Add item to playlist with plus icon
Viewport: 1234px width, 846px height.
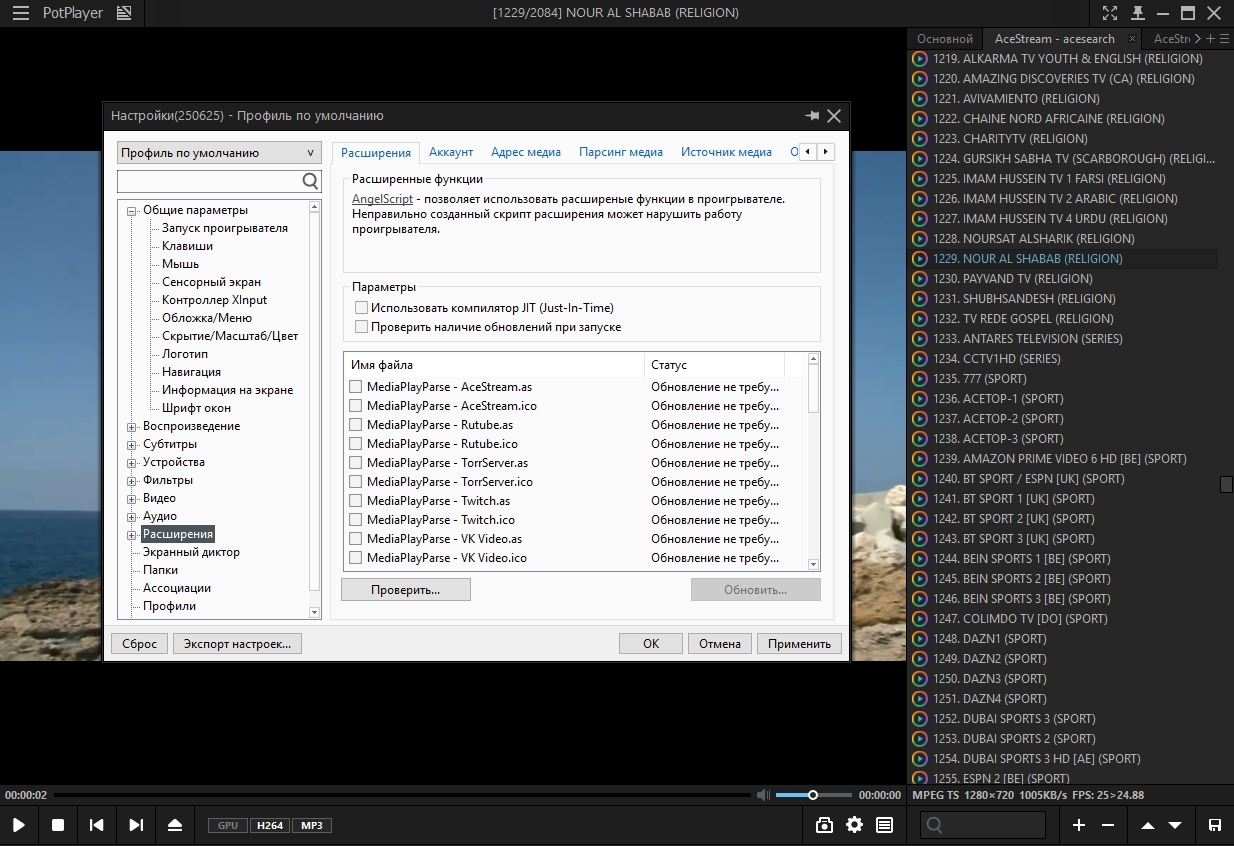(1079, 825)
